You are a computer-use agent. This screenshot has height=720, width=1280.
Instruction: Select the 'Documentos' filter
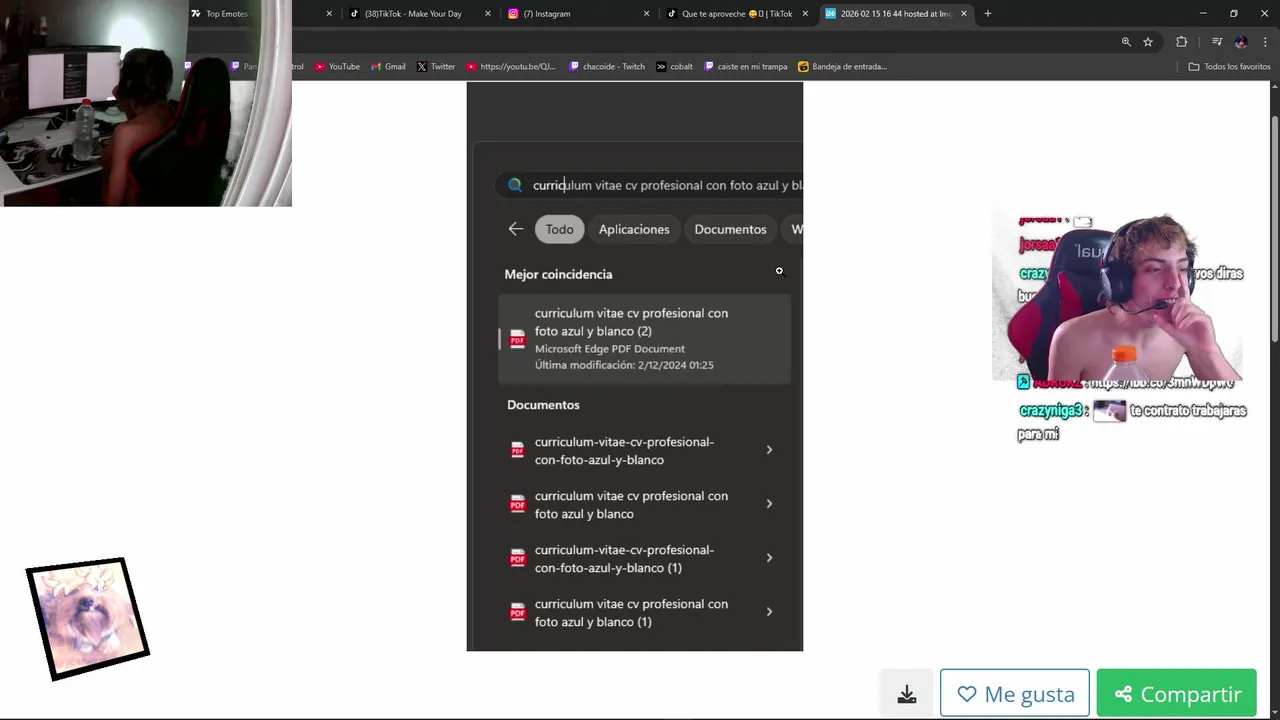coord(730,229)
